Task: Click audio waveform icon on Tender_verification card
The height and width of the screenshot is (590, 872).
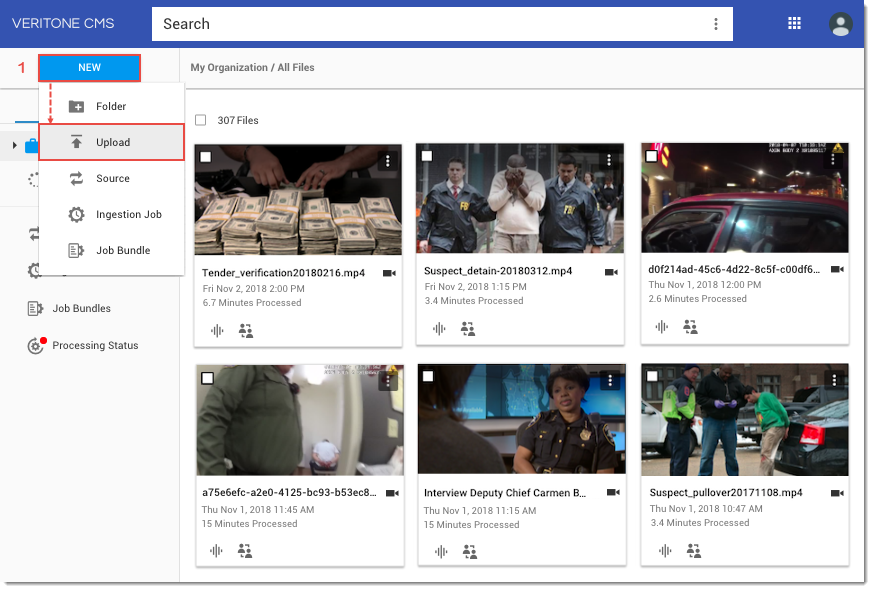Action: pyautogui.click(x=217, y=329)
